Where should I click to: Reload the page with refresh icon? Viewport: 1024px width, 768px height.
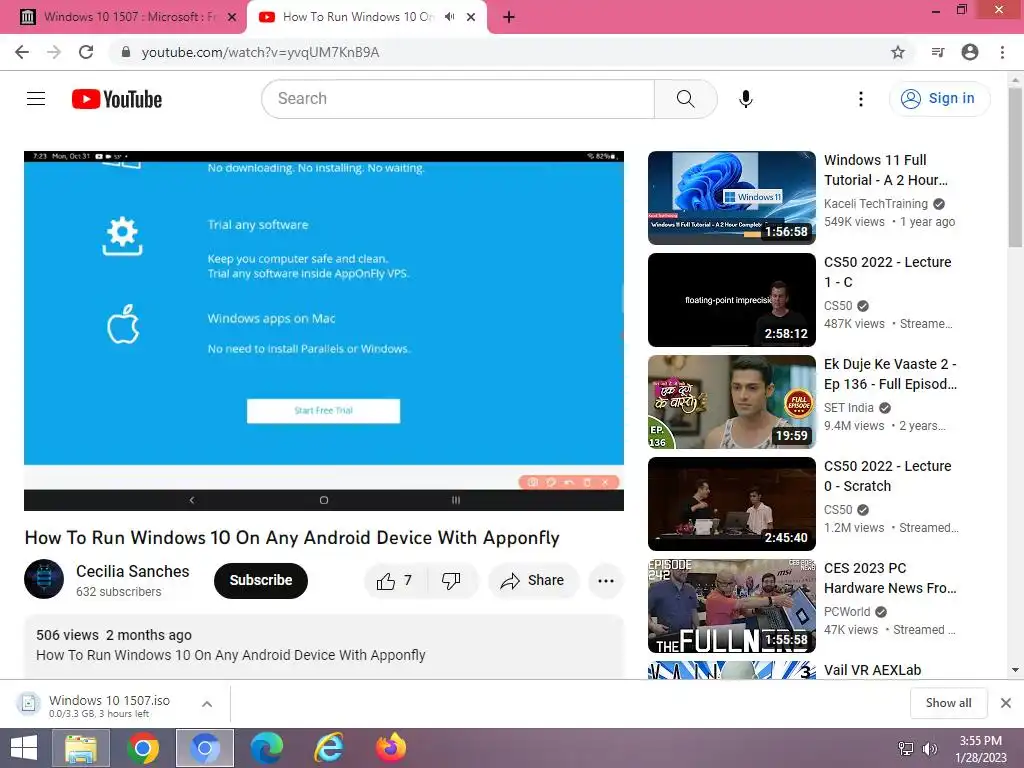pyautogui.click(x=86, y=52)
